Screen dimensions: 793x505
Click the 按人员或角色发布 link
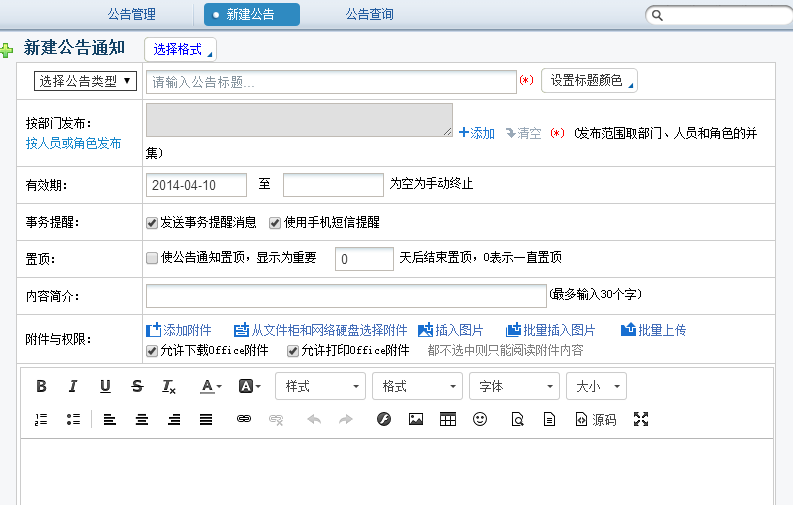(x=74, y=143)
